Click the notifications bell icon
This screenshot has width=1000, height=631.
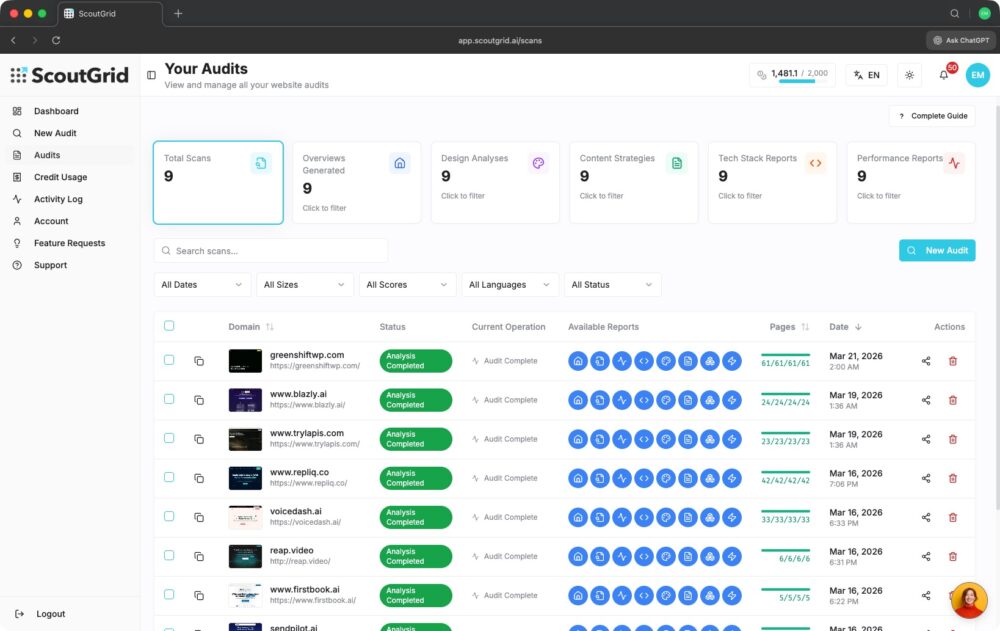pyautogui.click(x=943, y=75)
